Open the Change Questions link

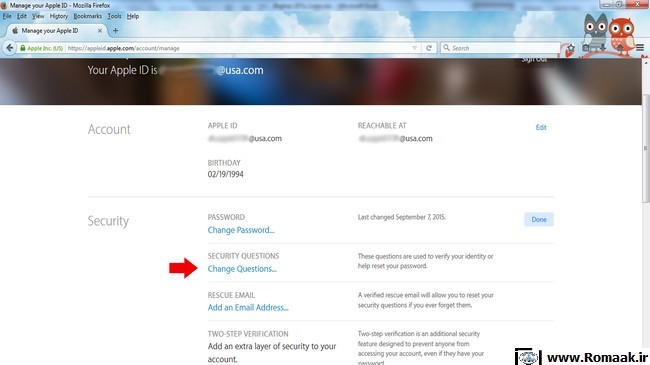tap(242, 269)
